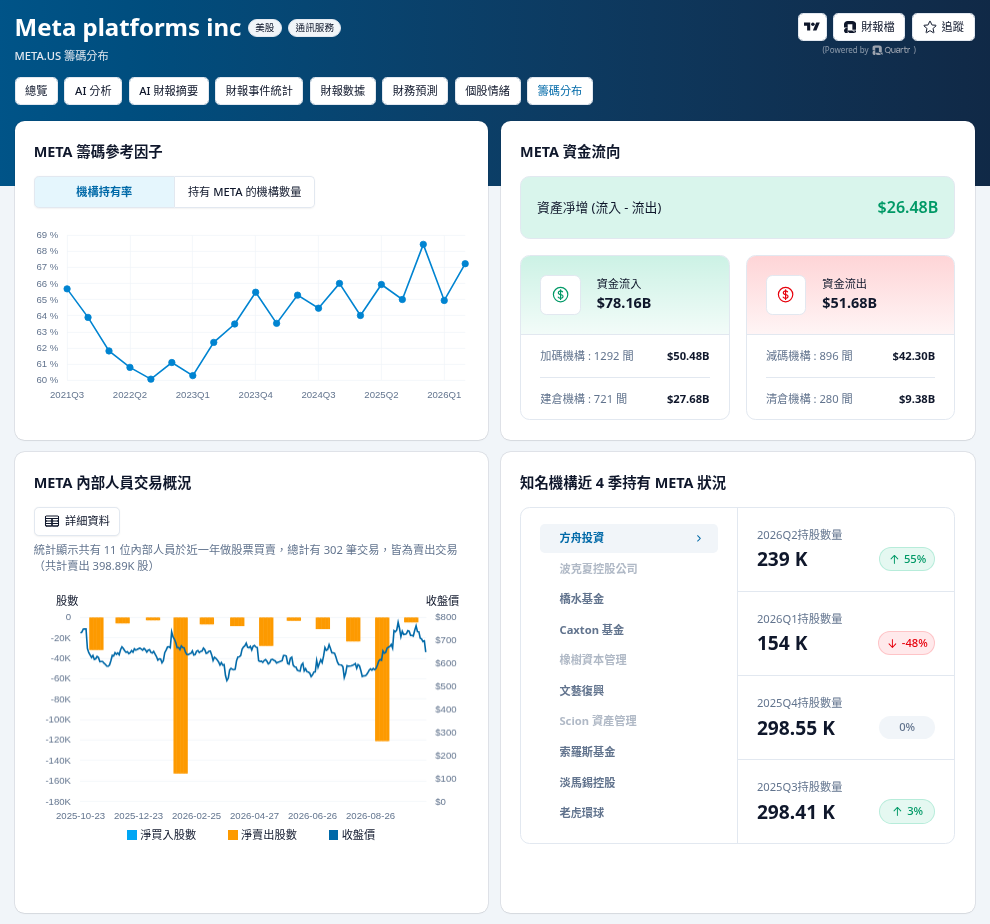Switch to the 總覽 tab
The image size is (990, 924).
[x=36, y=91]
